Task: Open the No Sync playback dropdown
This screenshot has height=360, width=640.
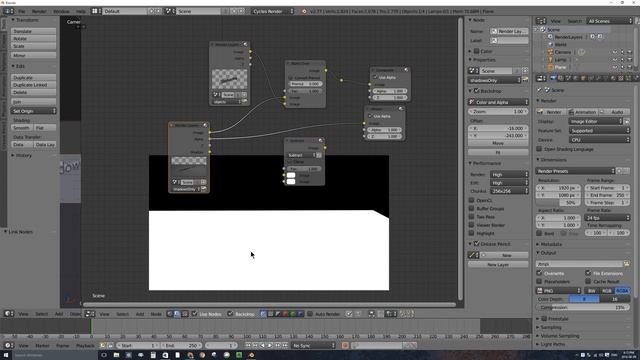Action: [313, 345]
